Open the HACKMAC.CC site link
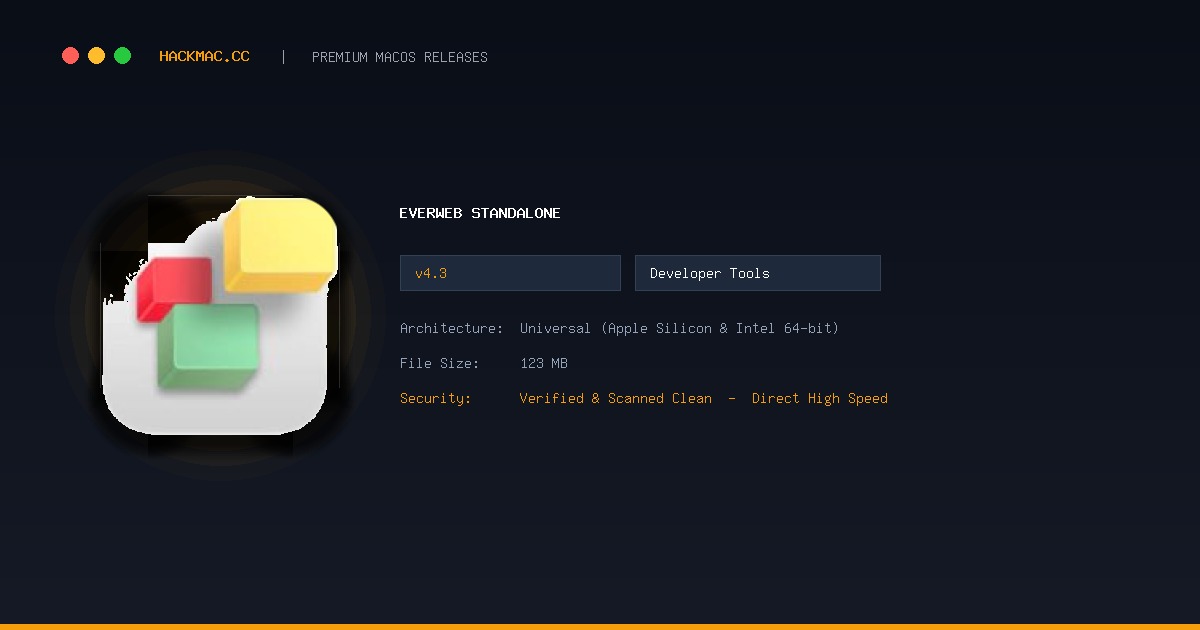The height and width of the screenshot is (630, 1200). coord(204,57)
